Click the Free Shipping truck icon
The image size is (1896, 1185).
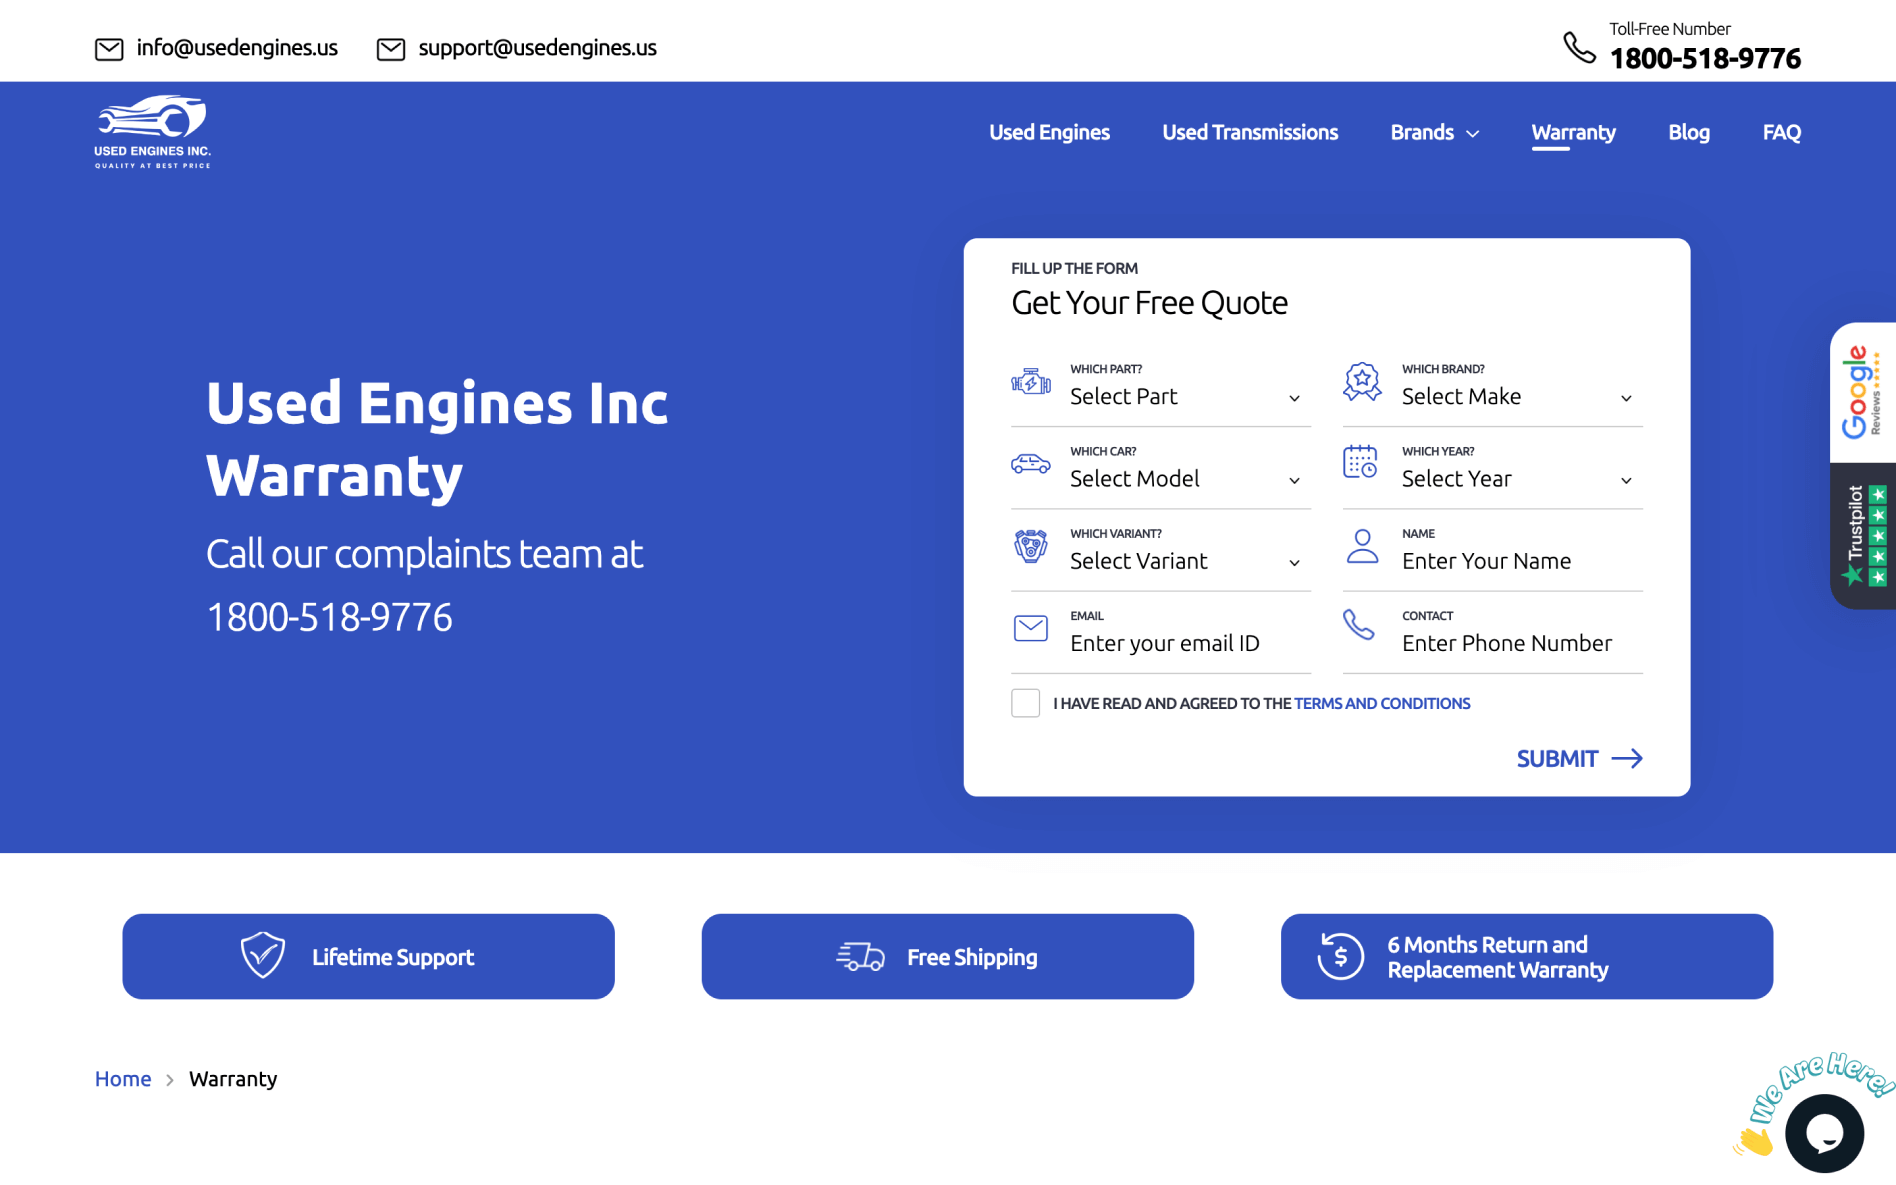(x=860, y=957)
